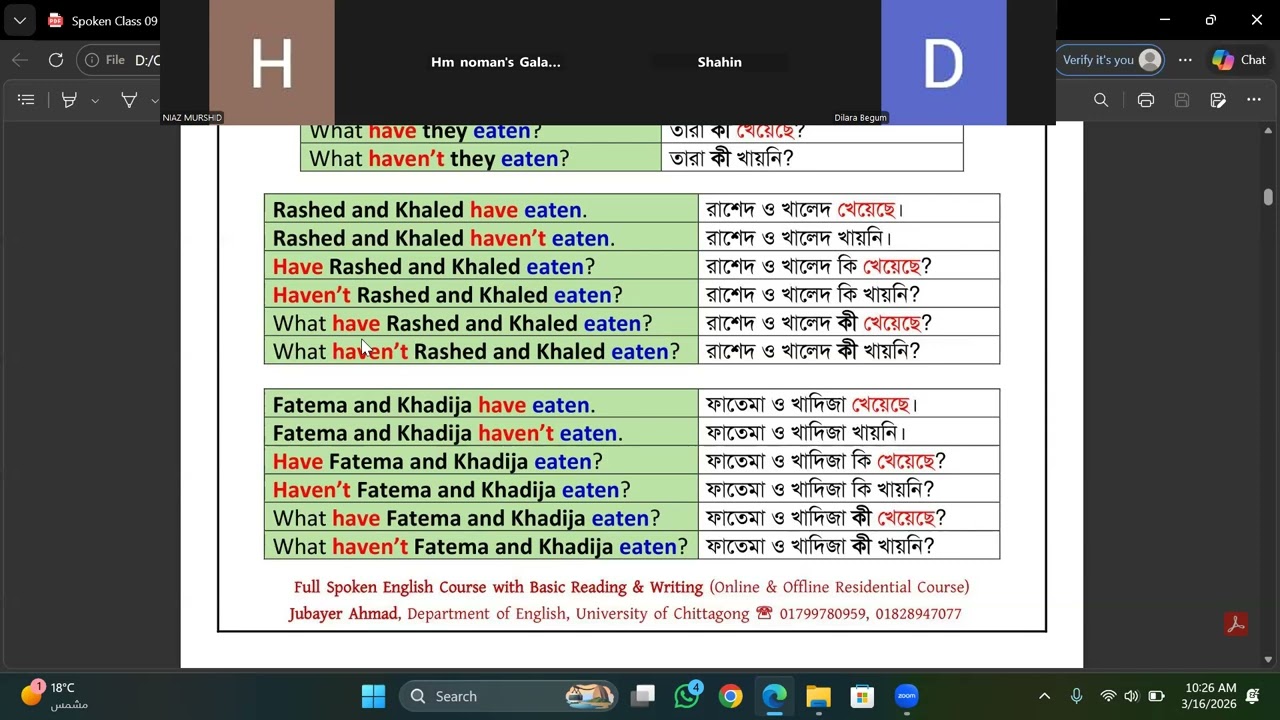Open Task View from the taskbar
The height and width of the screenshot is (720, 1280).
point(643,696)
